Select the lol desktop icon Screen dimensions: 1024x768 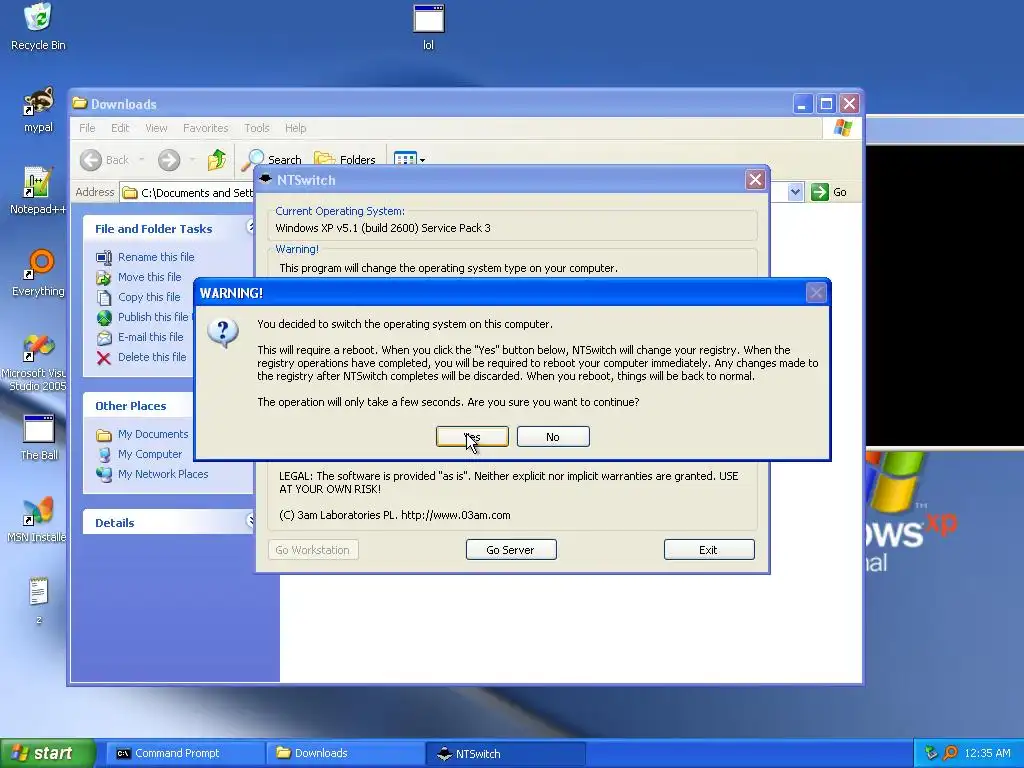click(x=428, y=26)
